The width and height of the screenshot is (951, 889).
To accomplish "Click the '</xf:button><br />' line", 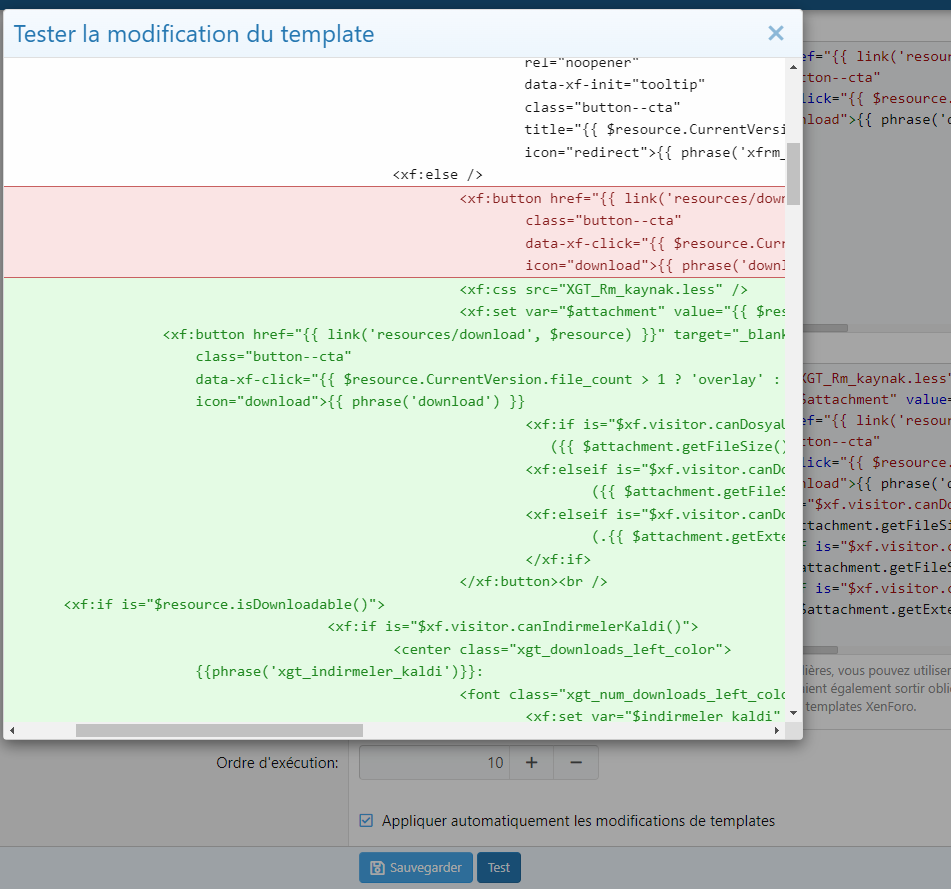I will point(533,582).
